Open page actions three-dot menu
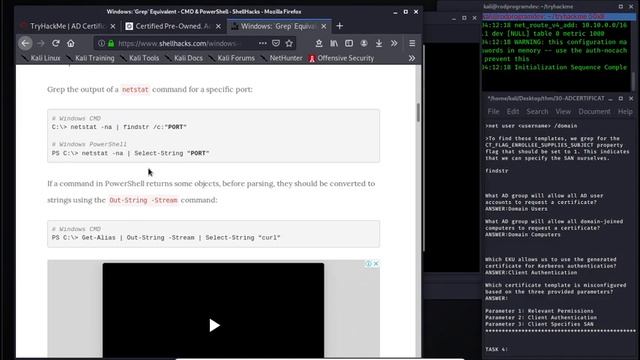640x360 pixels. (262, 43)
